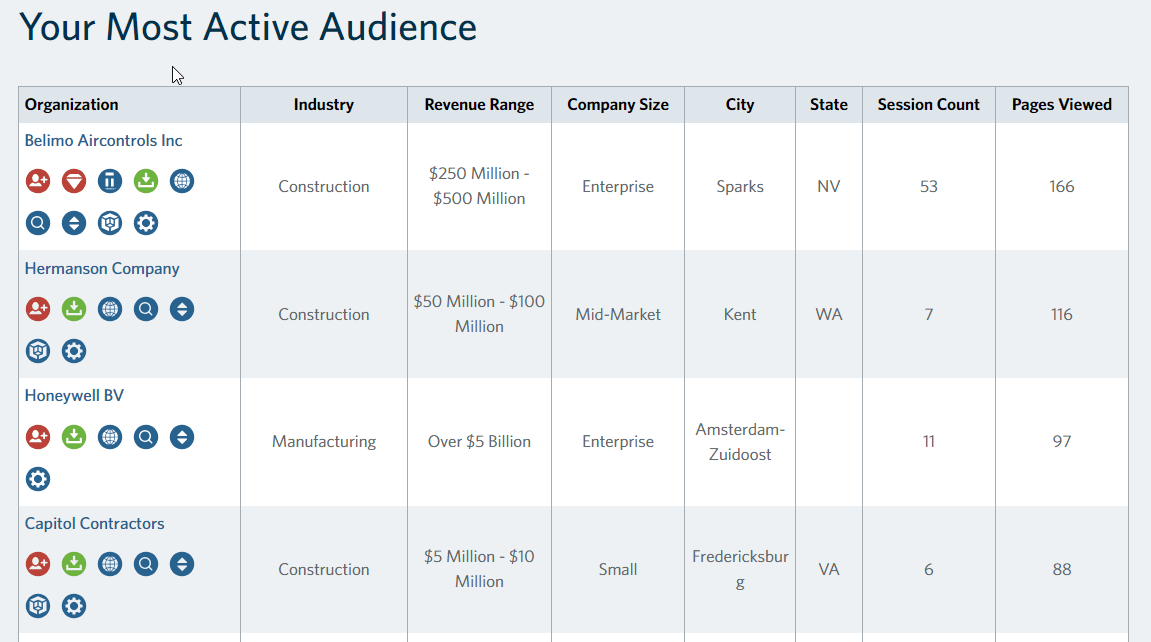Image resolution: width=1151 pixels, height=642 pixels.
Task: Click the up-down arrows icon for Honeywell BV
Action: coord(182,437)
